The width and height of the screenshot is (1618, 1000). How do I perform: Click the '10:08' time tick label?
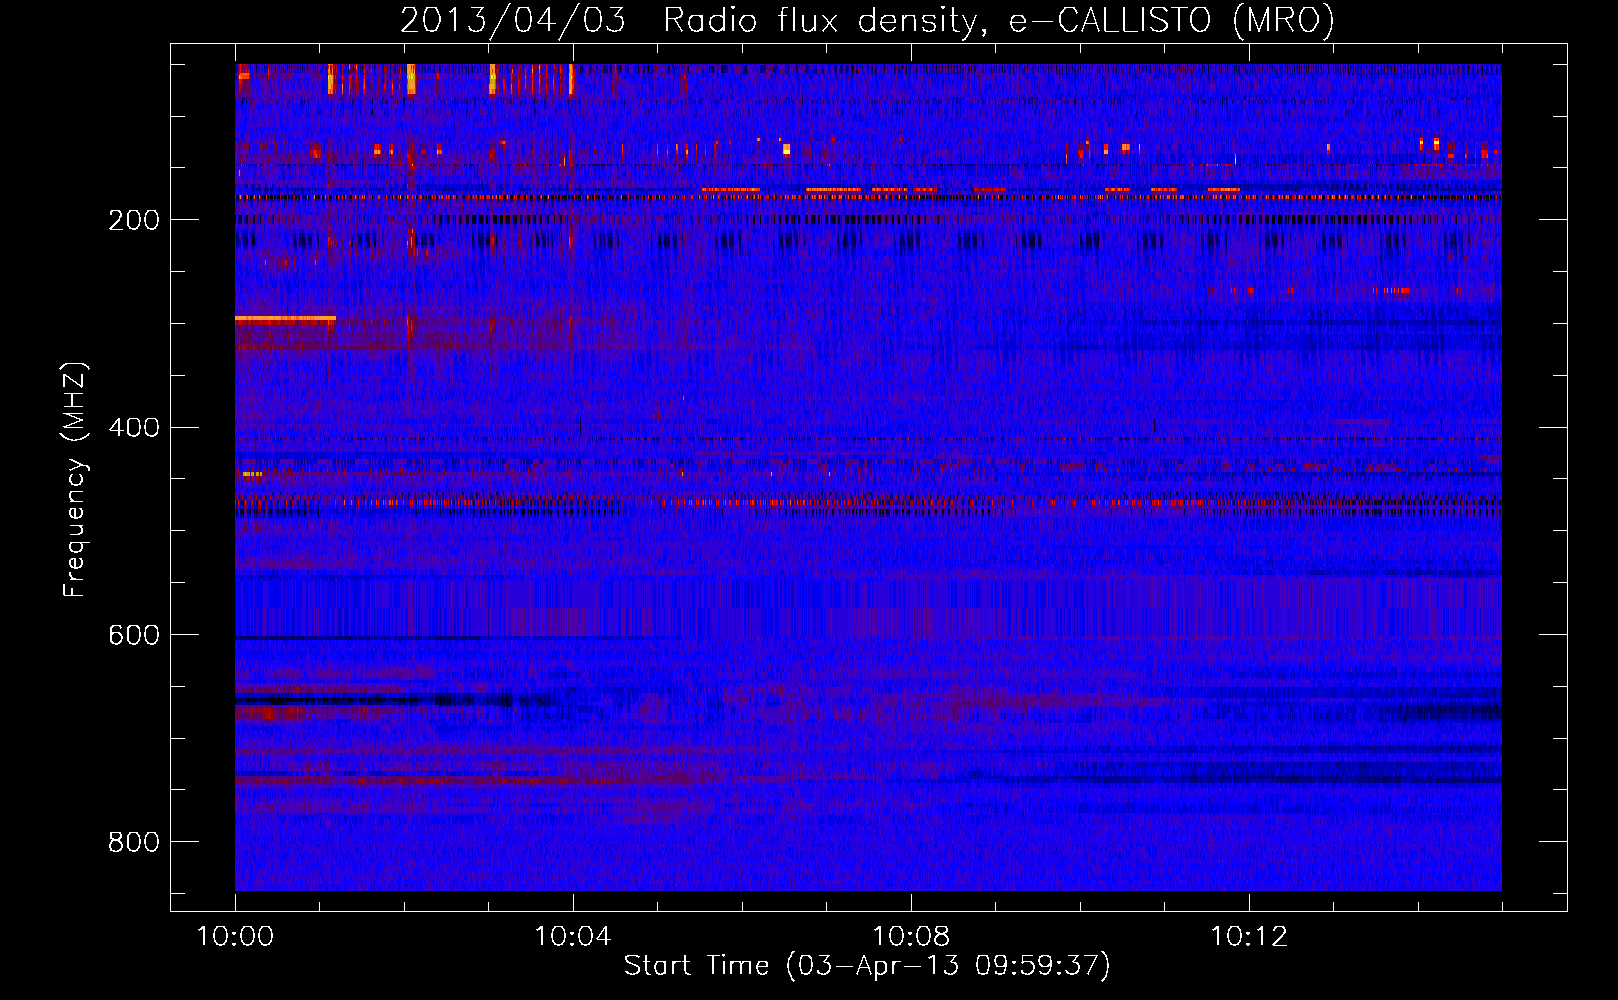tap(911, 937)
